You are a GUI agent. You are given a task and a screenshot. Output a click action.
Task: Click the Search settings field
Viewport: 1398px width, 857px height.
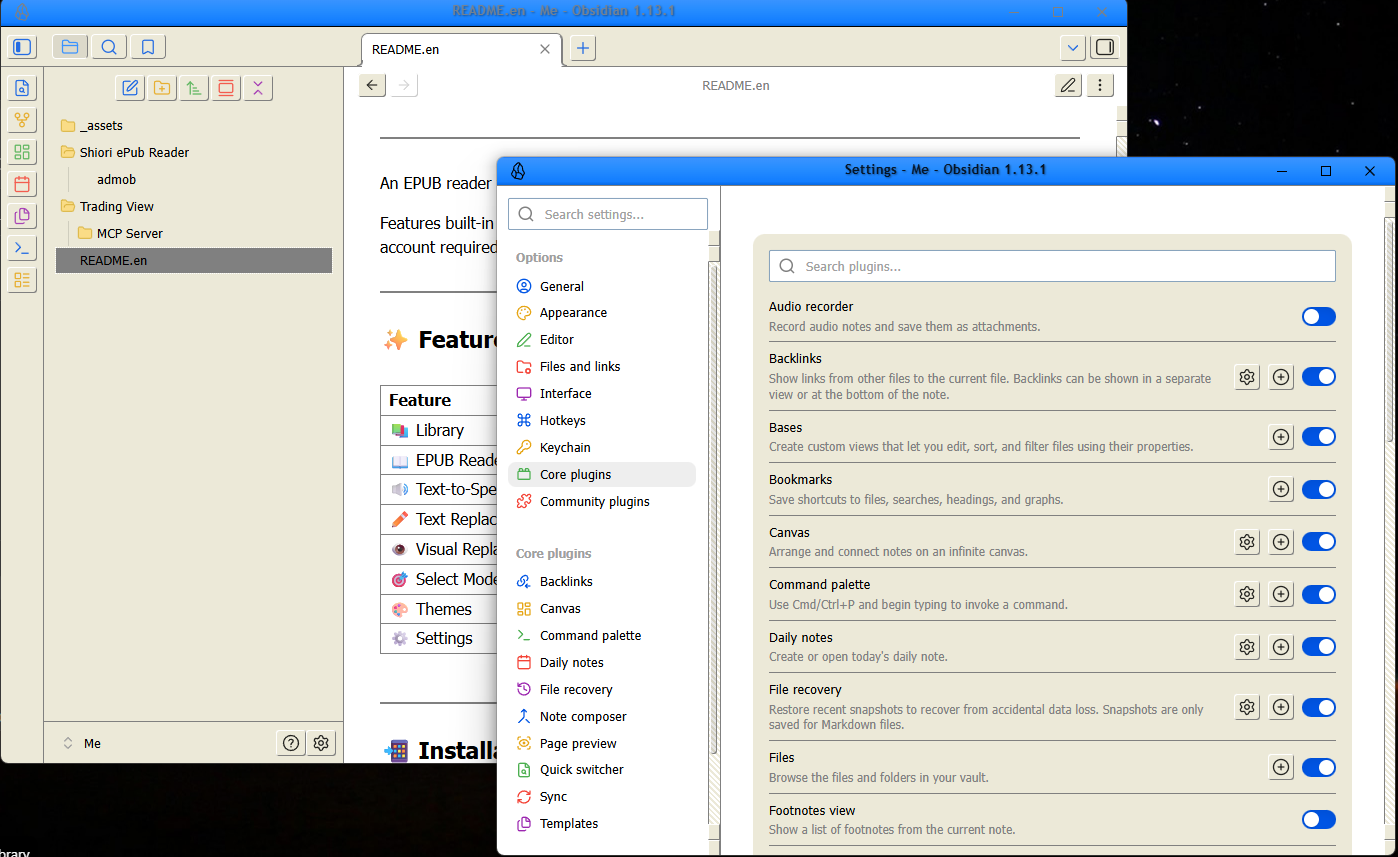point(608,214)
